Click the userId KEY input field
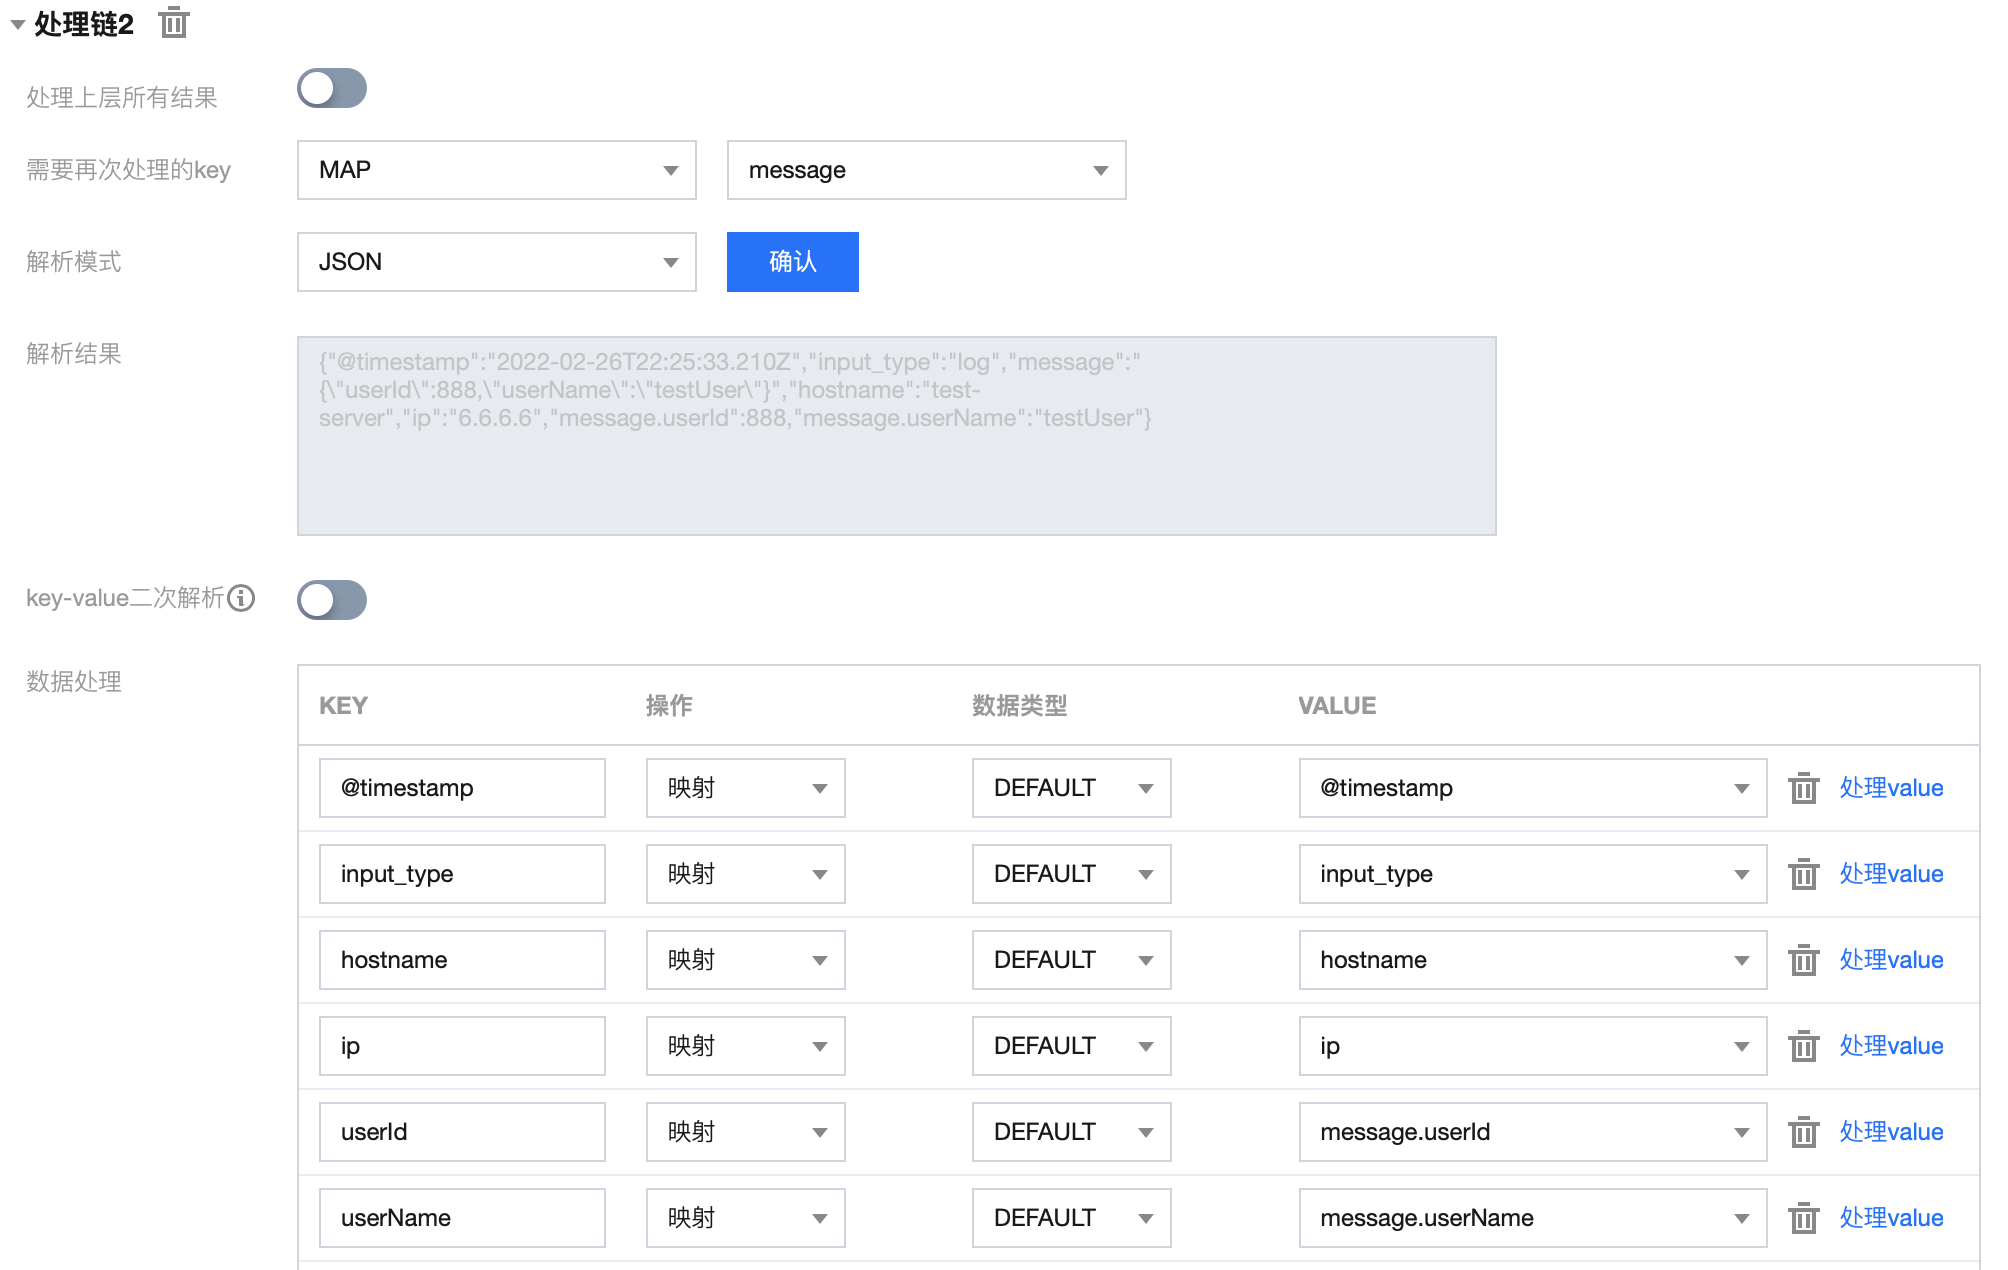This screenshot has height=1270, width=2008. pyautogui.click(x=462, y=1132)
